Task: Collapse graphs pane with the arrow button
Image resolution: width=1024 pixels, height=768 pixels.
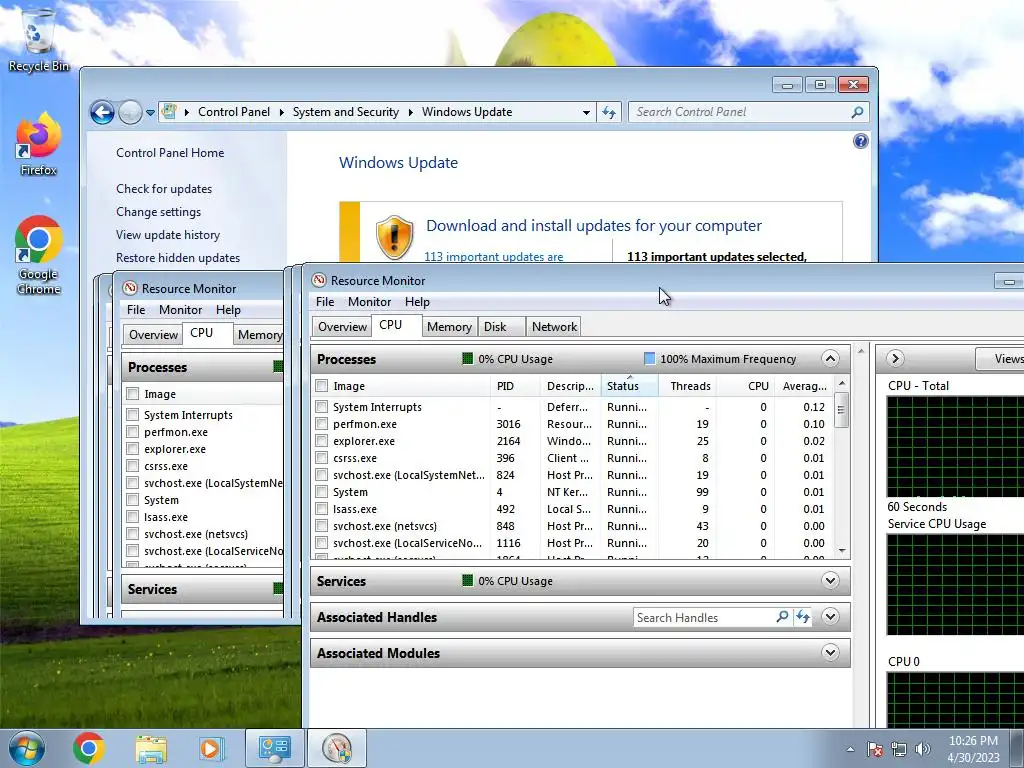Action: pos(895,359)
